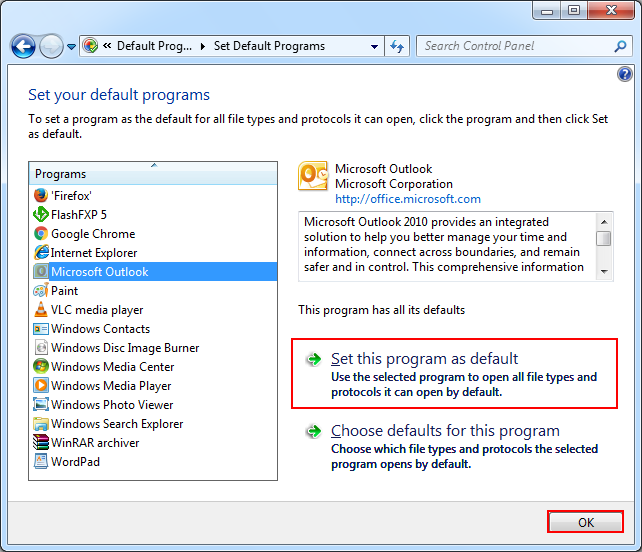This screenshot has height=552, width=642.
Task: Select Windows Disc Image Burner entry
Action: 153,347
